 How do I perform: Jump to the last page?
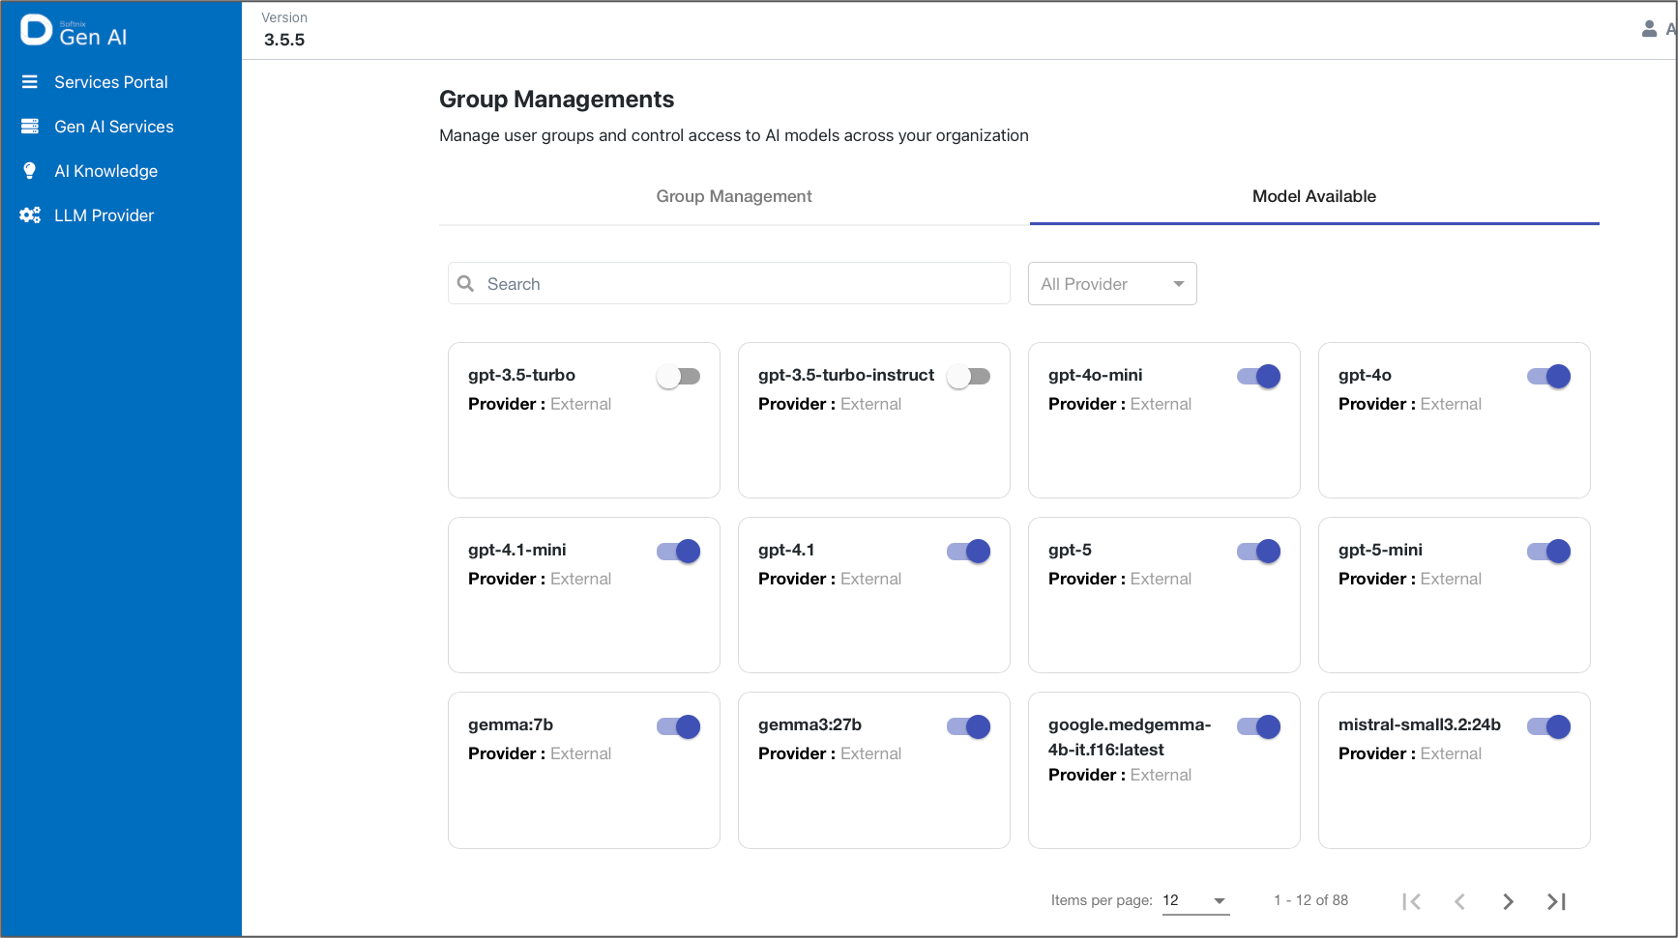tap(1556, 901)
